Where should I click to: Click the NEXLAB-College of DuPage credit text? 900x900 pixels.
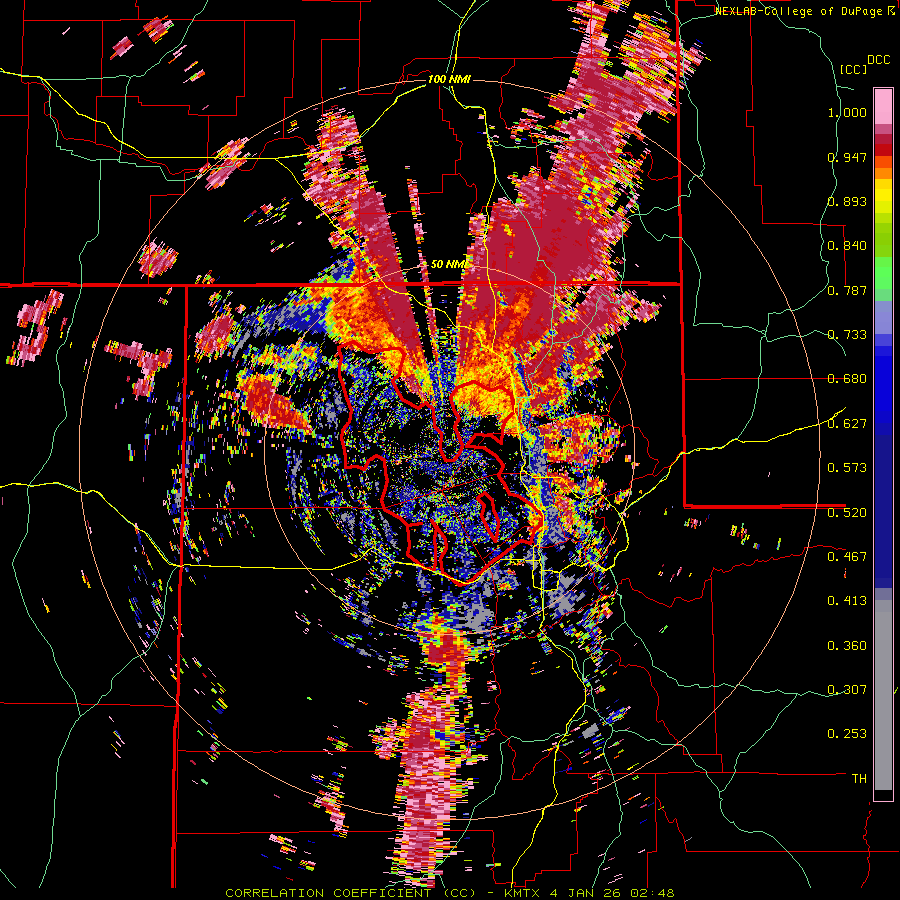click(x=800, y=11)
